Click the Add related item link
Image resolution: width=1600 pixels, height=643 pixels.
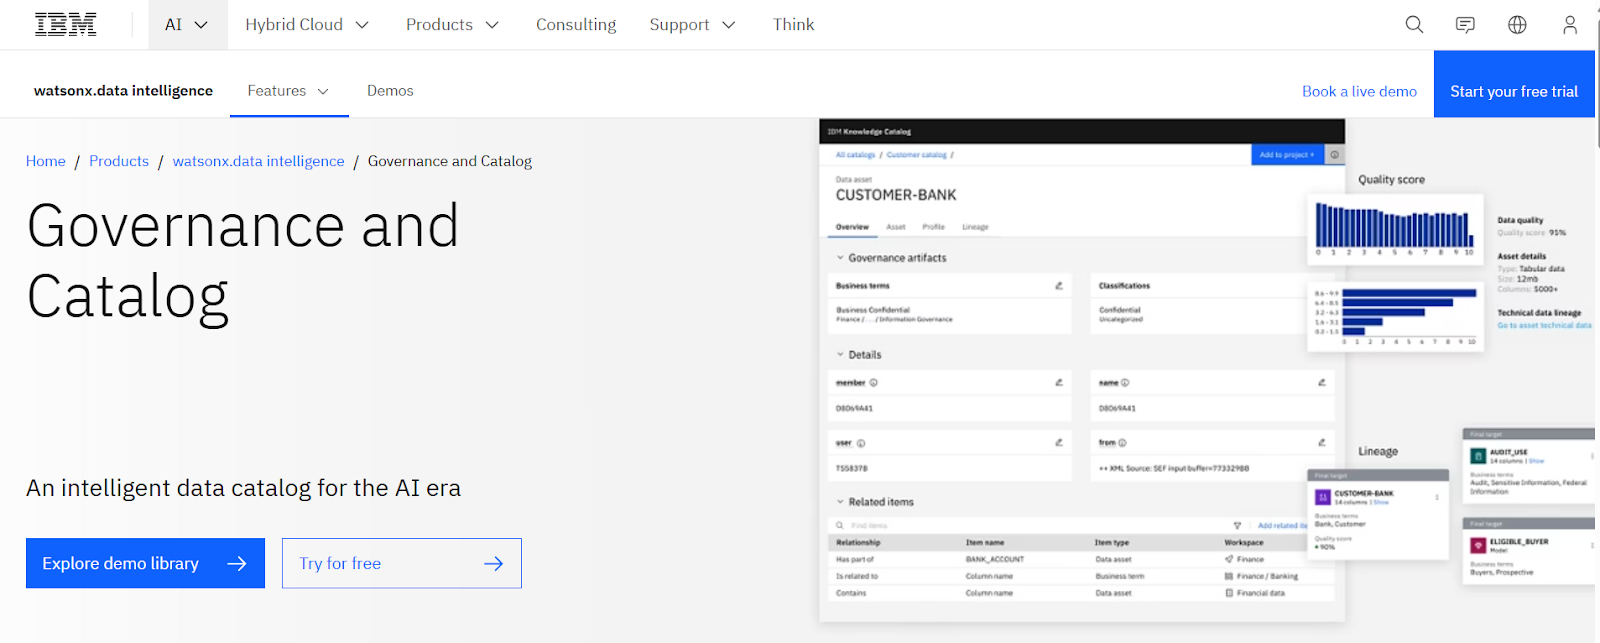[x=1282, y=525]
